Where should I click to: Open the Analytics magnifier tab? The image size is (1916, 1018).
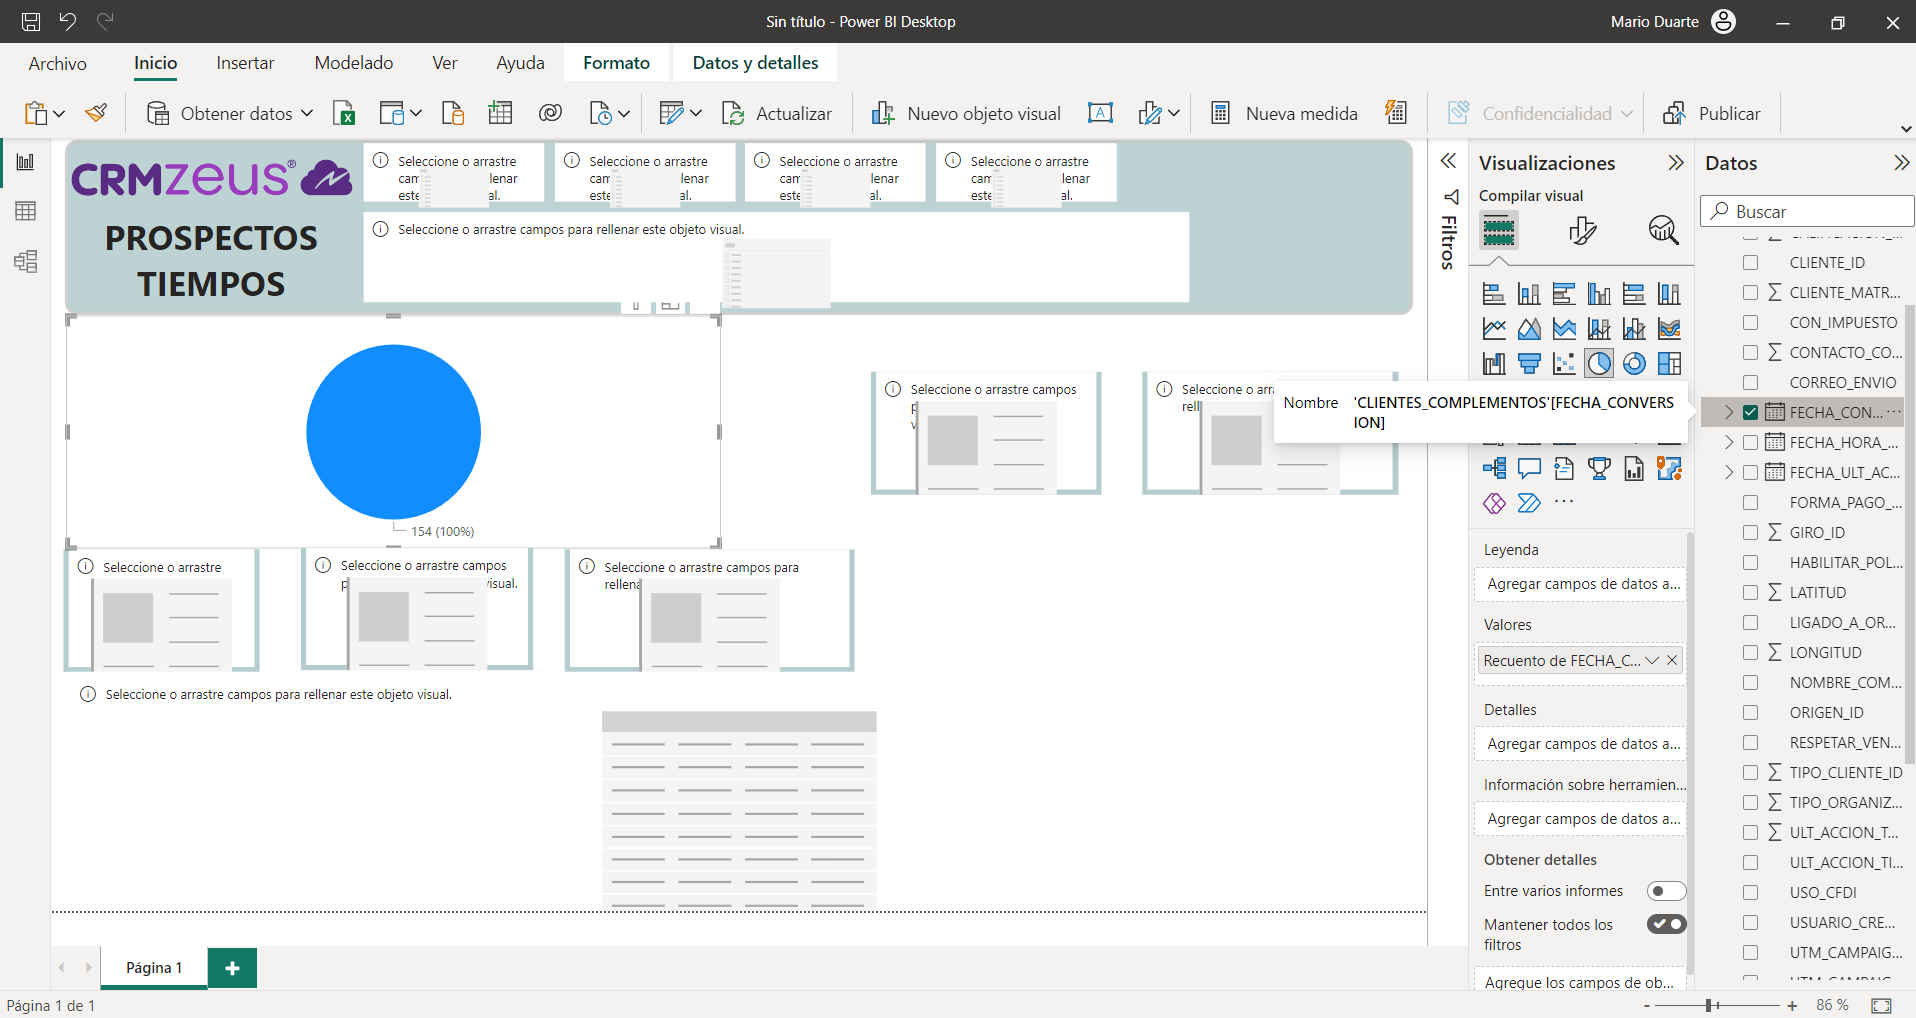[1663, 231]
